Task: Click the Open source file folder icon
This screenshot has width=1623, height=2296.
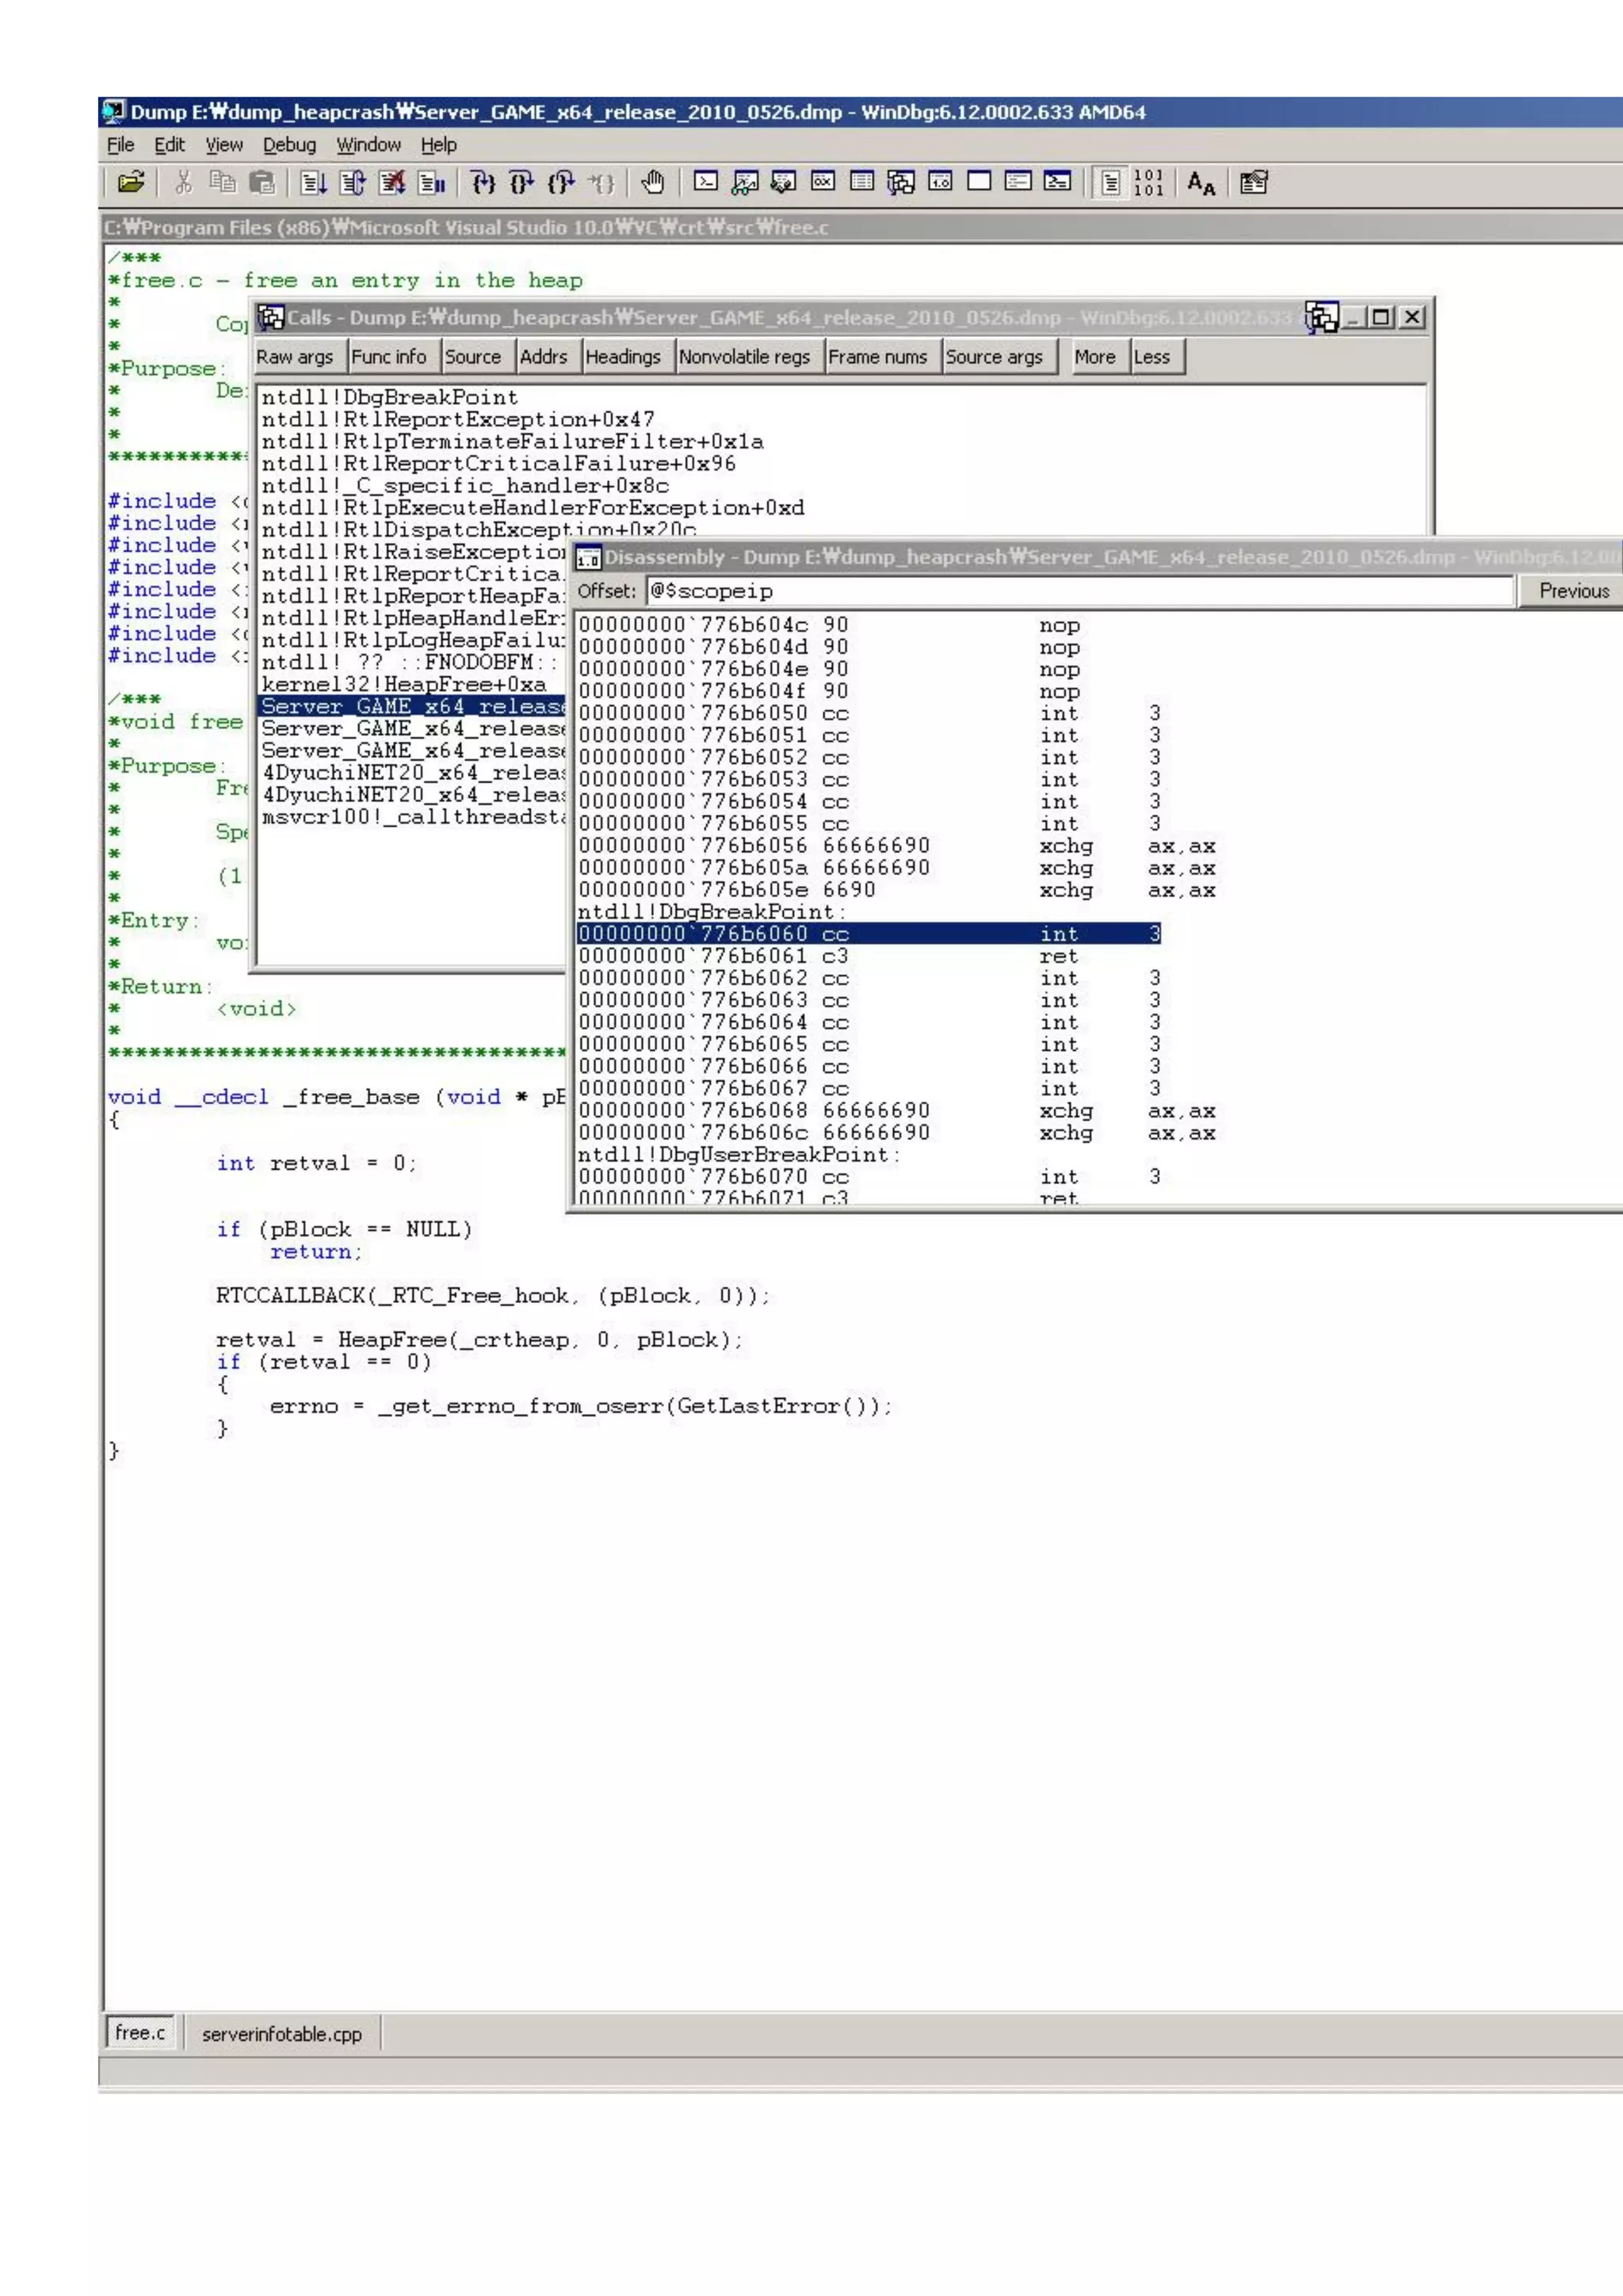Action: [131, 182]
